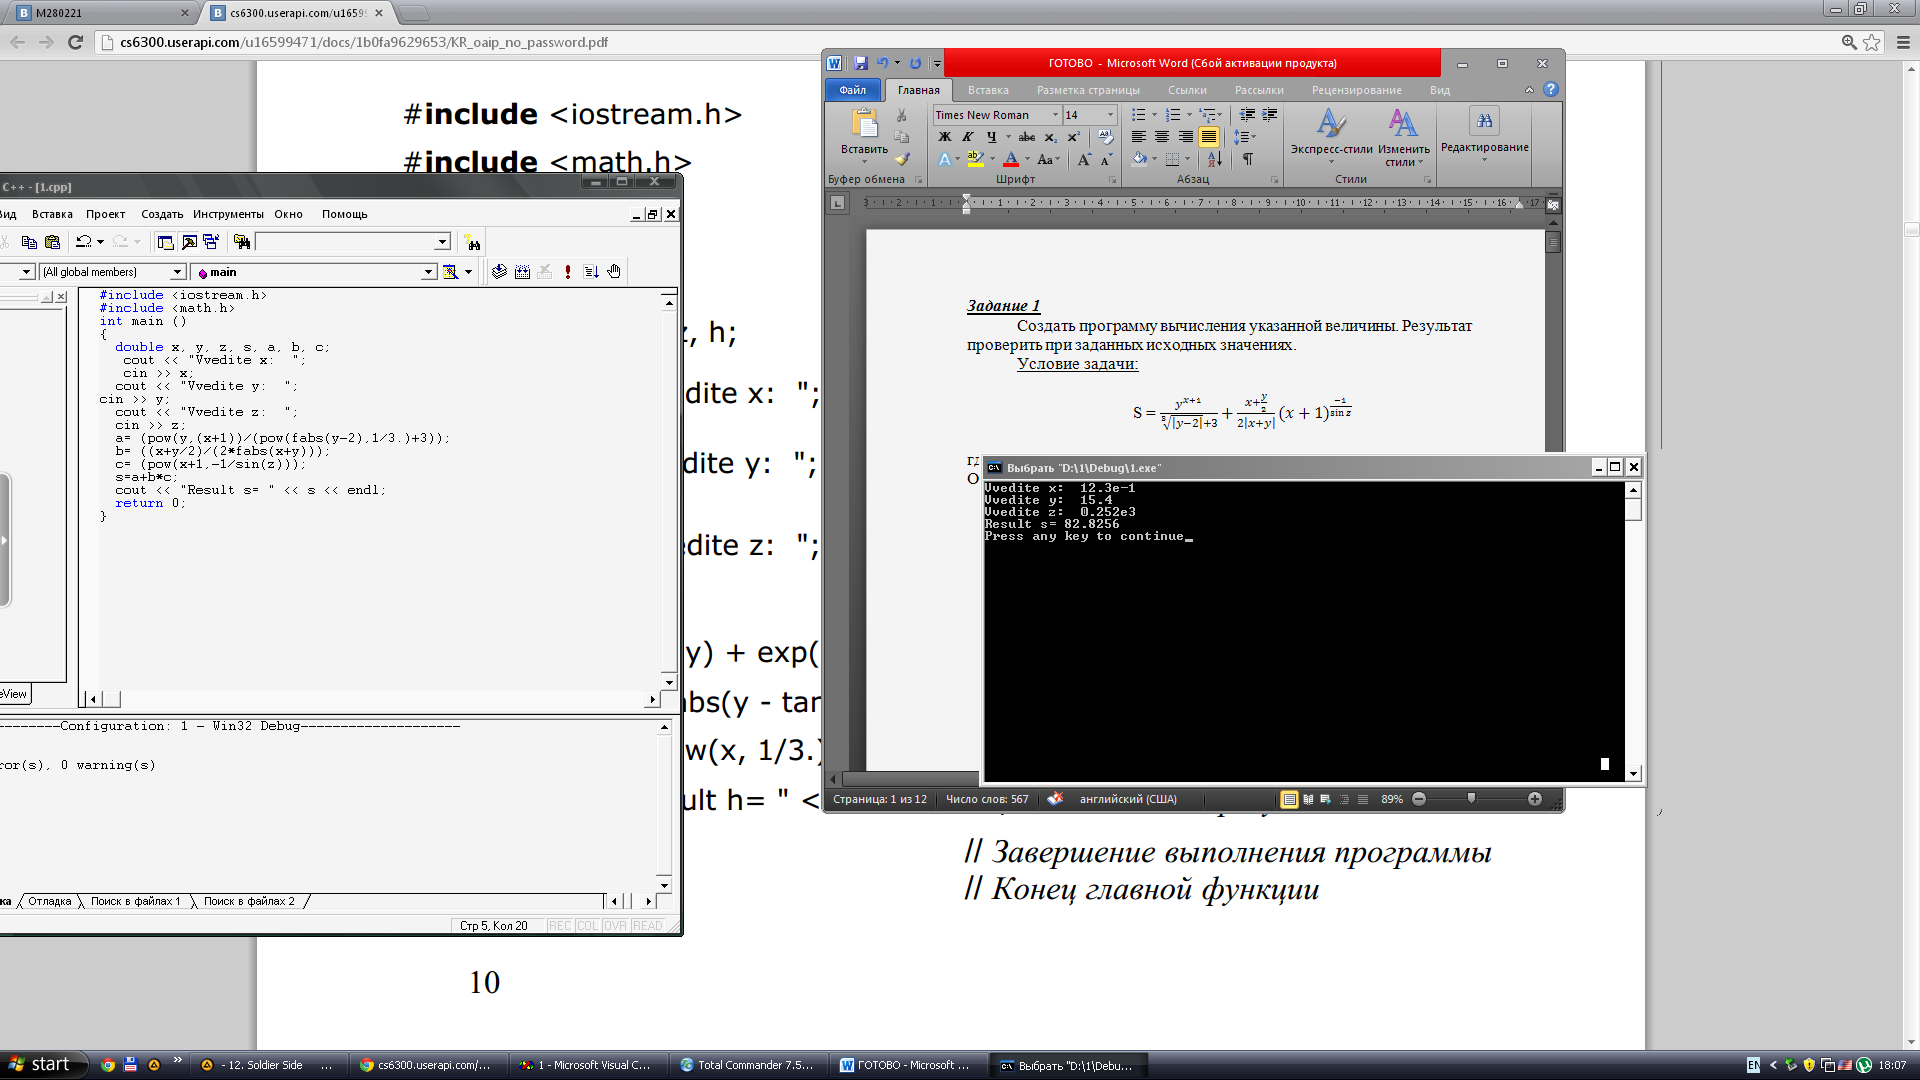Click the Редактирование button in Word

tap(1484, 136)
